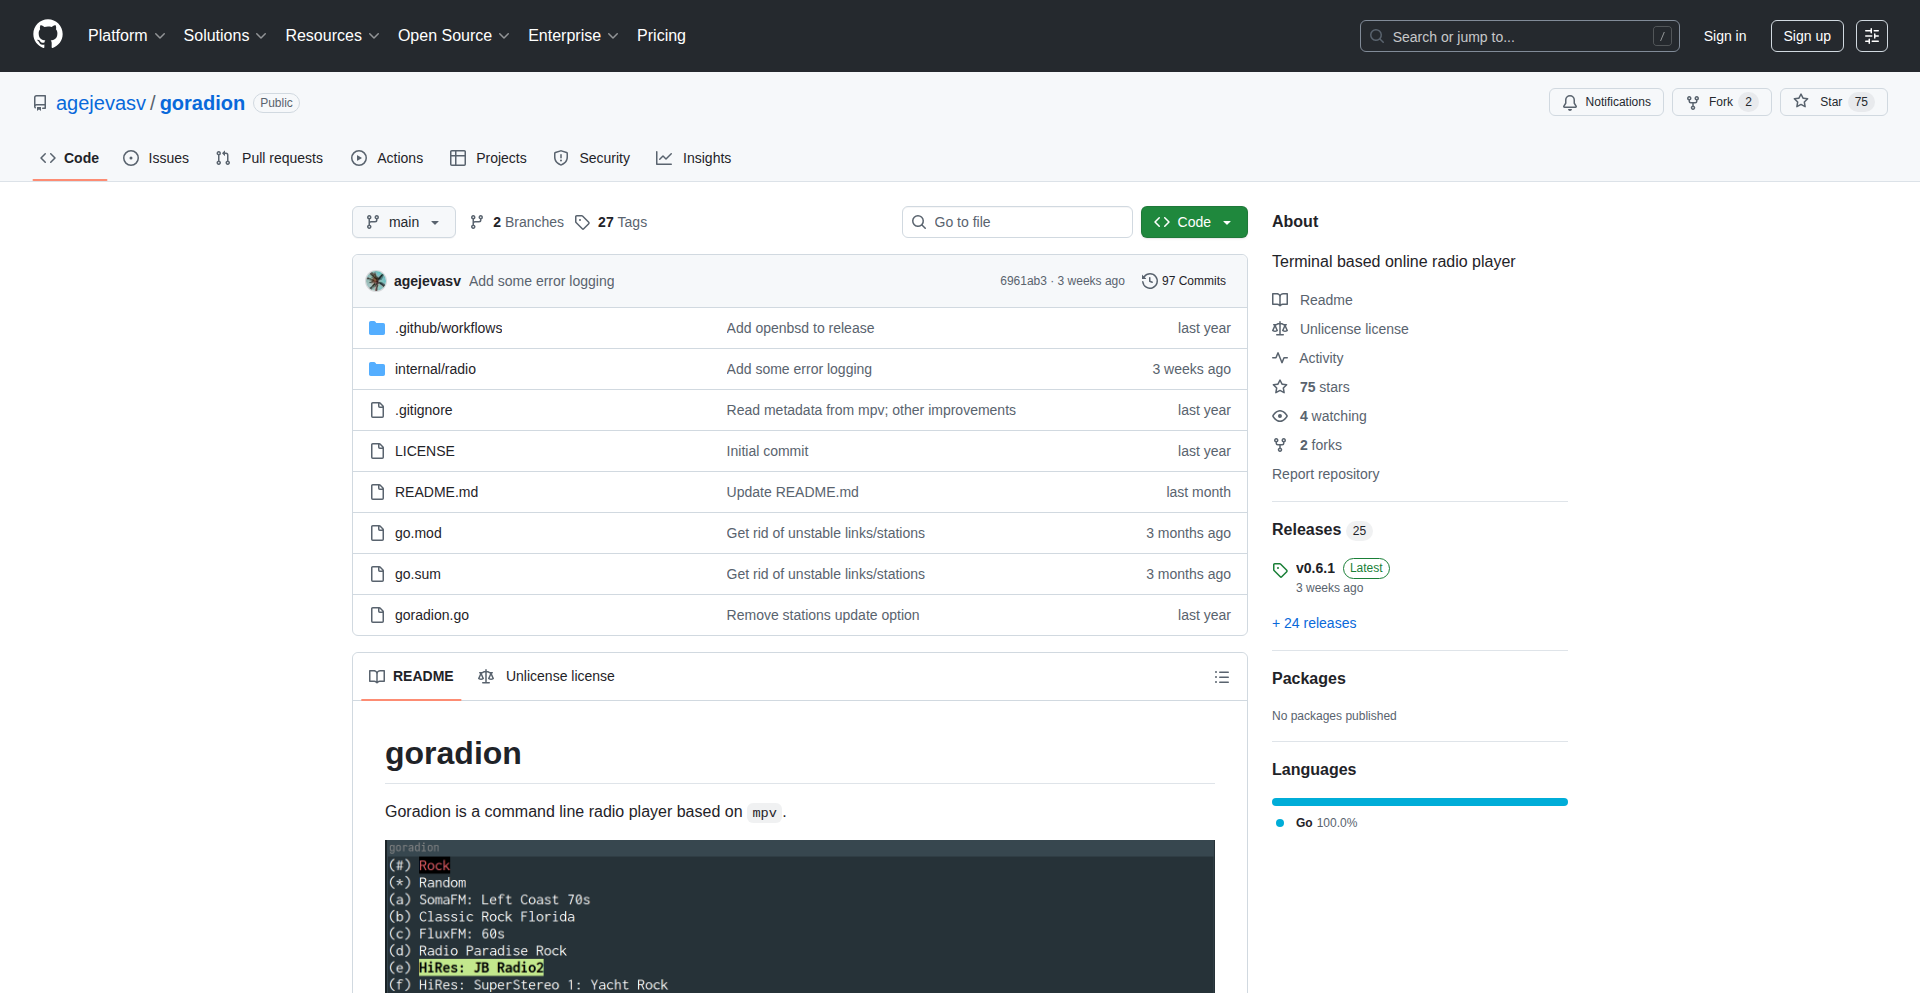
Task: Switch to the Actions tab
Action: [x=387, y=158]
